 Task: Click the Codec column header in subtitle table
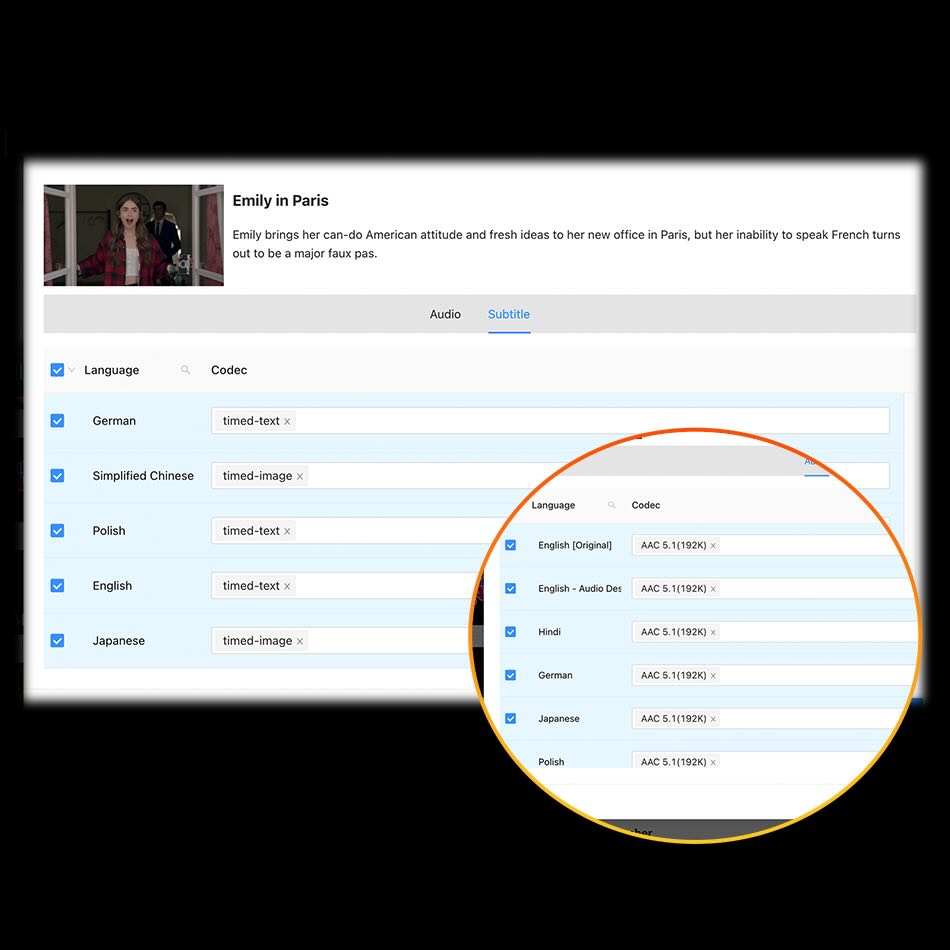click(x=229, y=370)
